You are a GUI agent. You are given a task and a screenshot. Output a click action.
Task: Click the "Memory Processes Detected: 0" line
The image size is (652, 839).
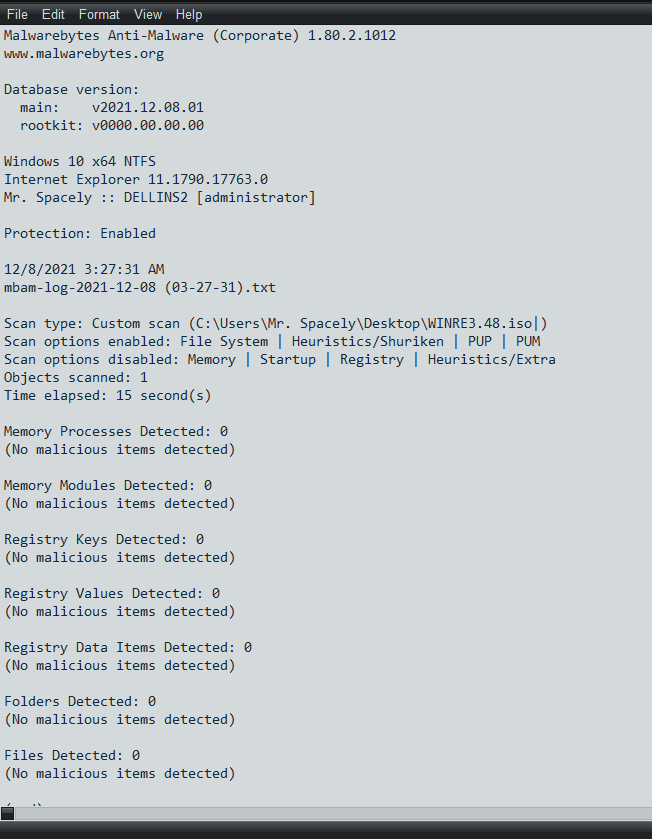tap(116, 431)
